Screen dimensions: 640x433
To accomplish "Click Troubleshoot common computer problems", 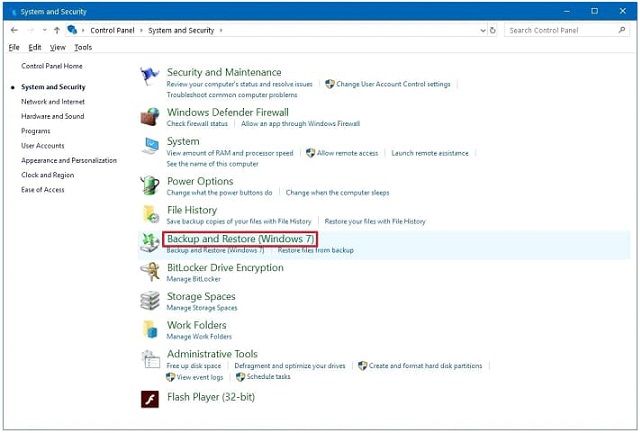I will coord(232,95).
